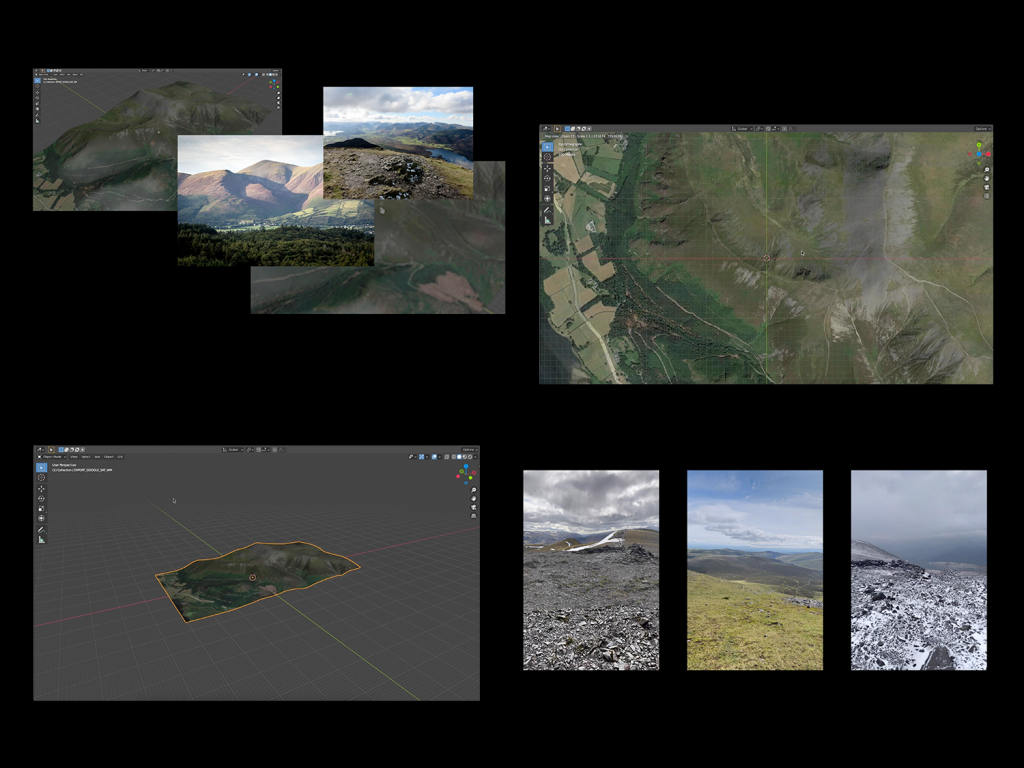Open the pivot point dropdown in the bottom-left viewport
1024x768 pixels.
pos(249,450)
